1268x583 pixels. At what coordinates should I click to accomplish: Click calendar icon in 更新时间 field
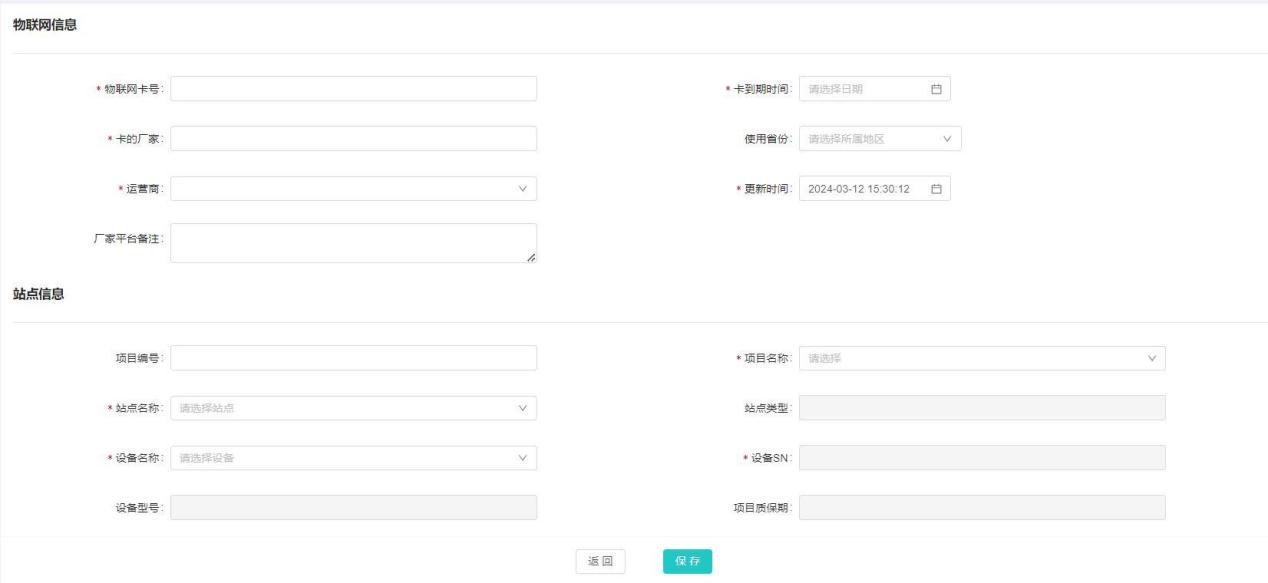(x=936, y=189)
